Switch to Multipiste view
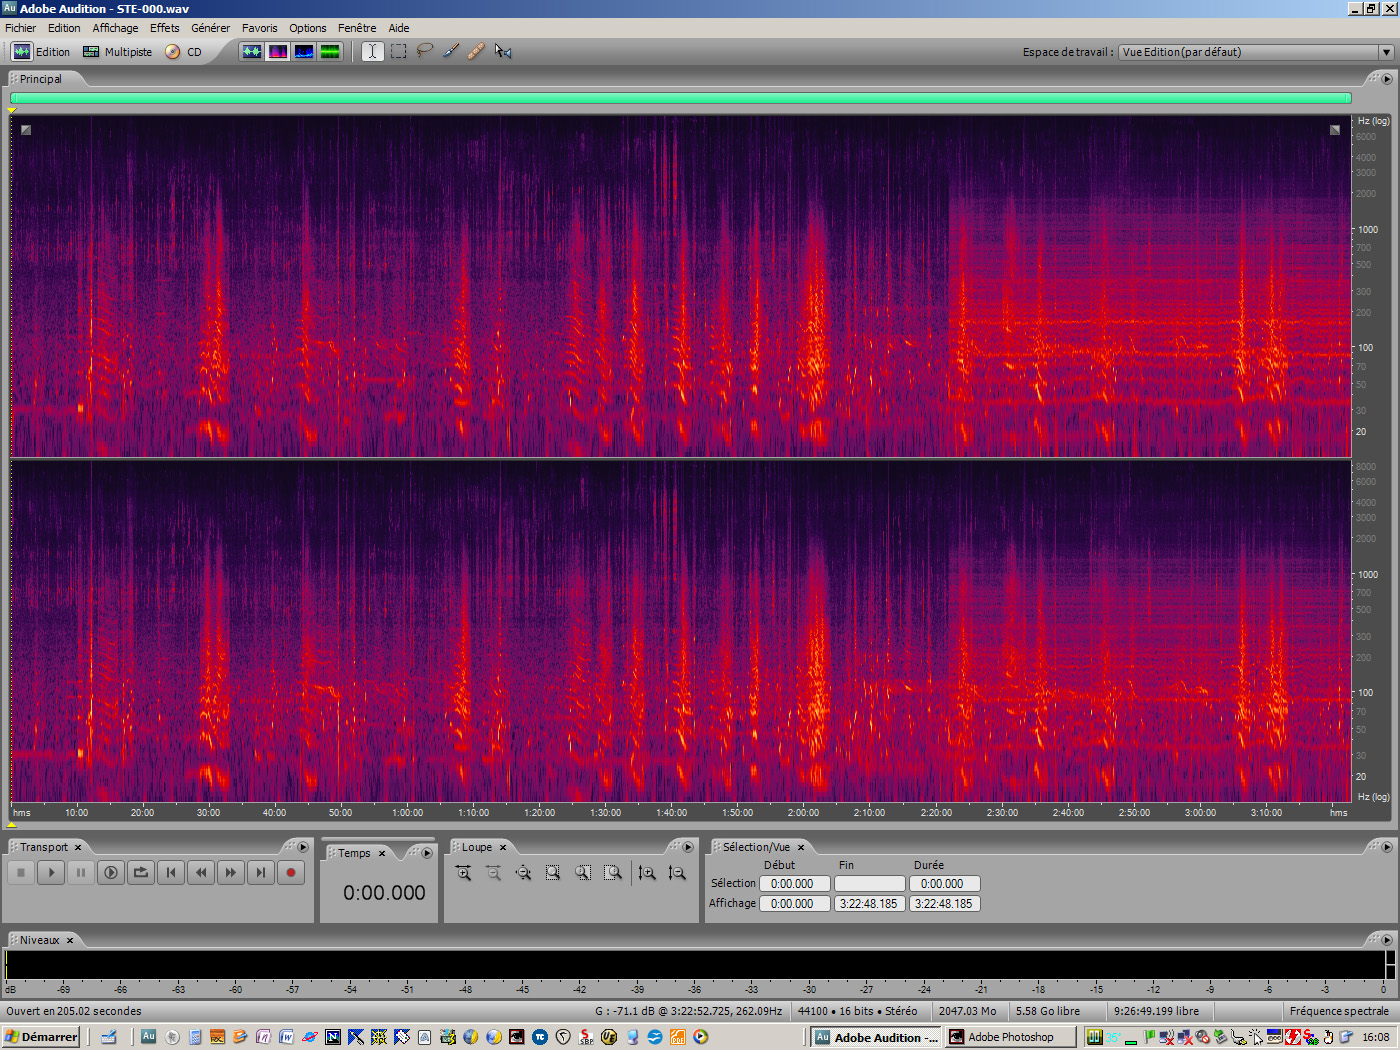1400x1050 pixels. pos(118,52)
